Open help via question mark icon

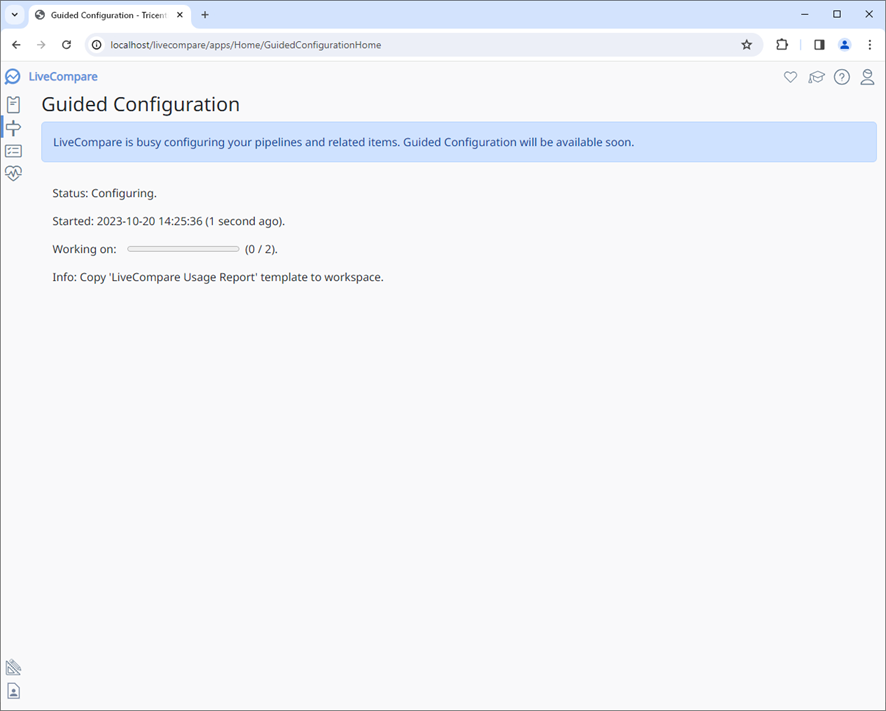point(841,76)
